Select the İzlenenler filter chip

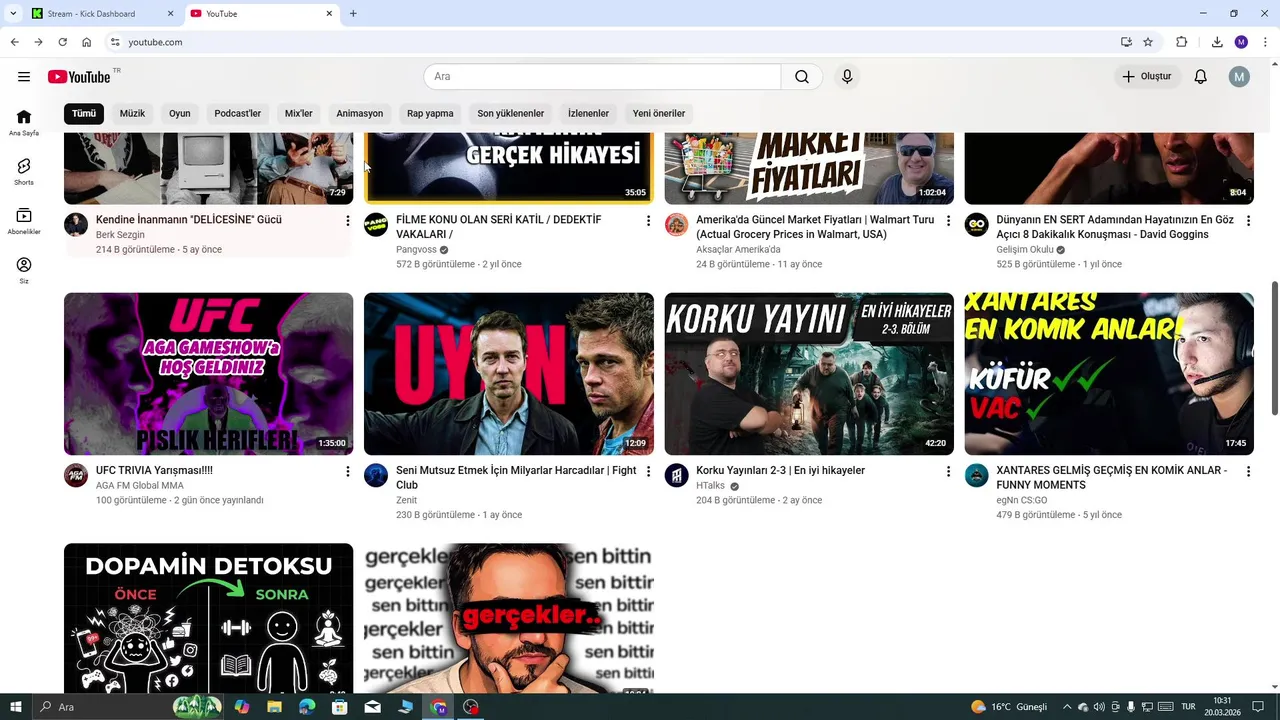(588, 113)
